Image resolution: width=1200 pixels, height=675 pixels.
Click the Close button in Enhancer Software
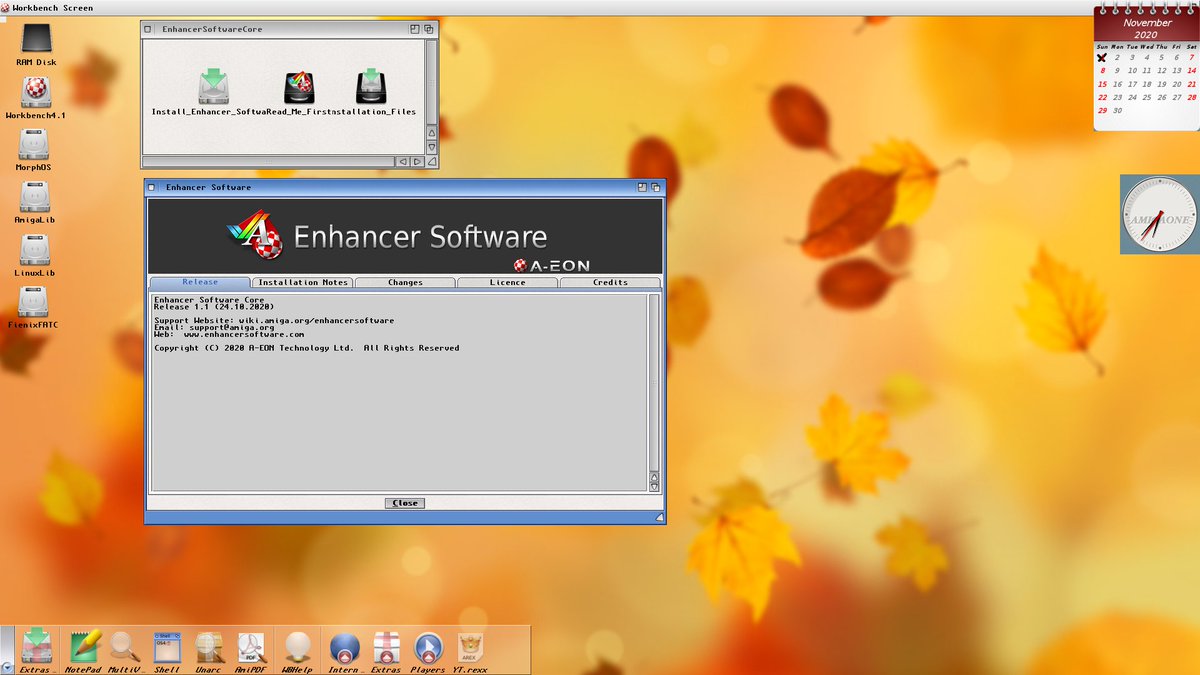tap(405, 503)
